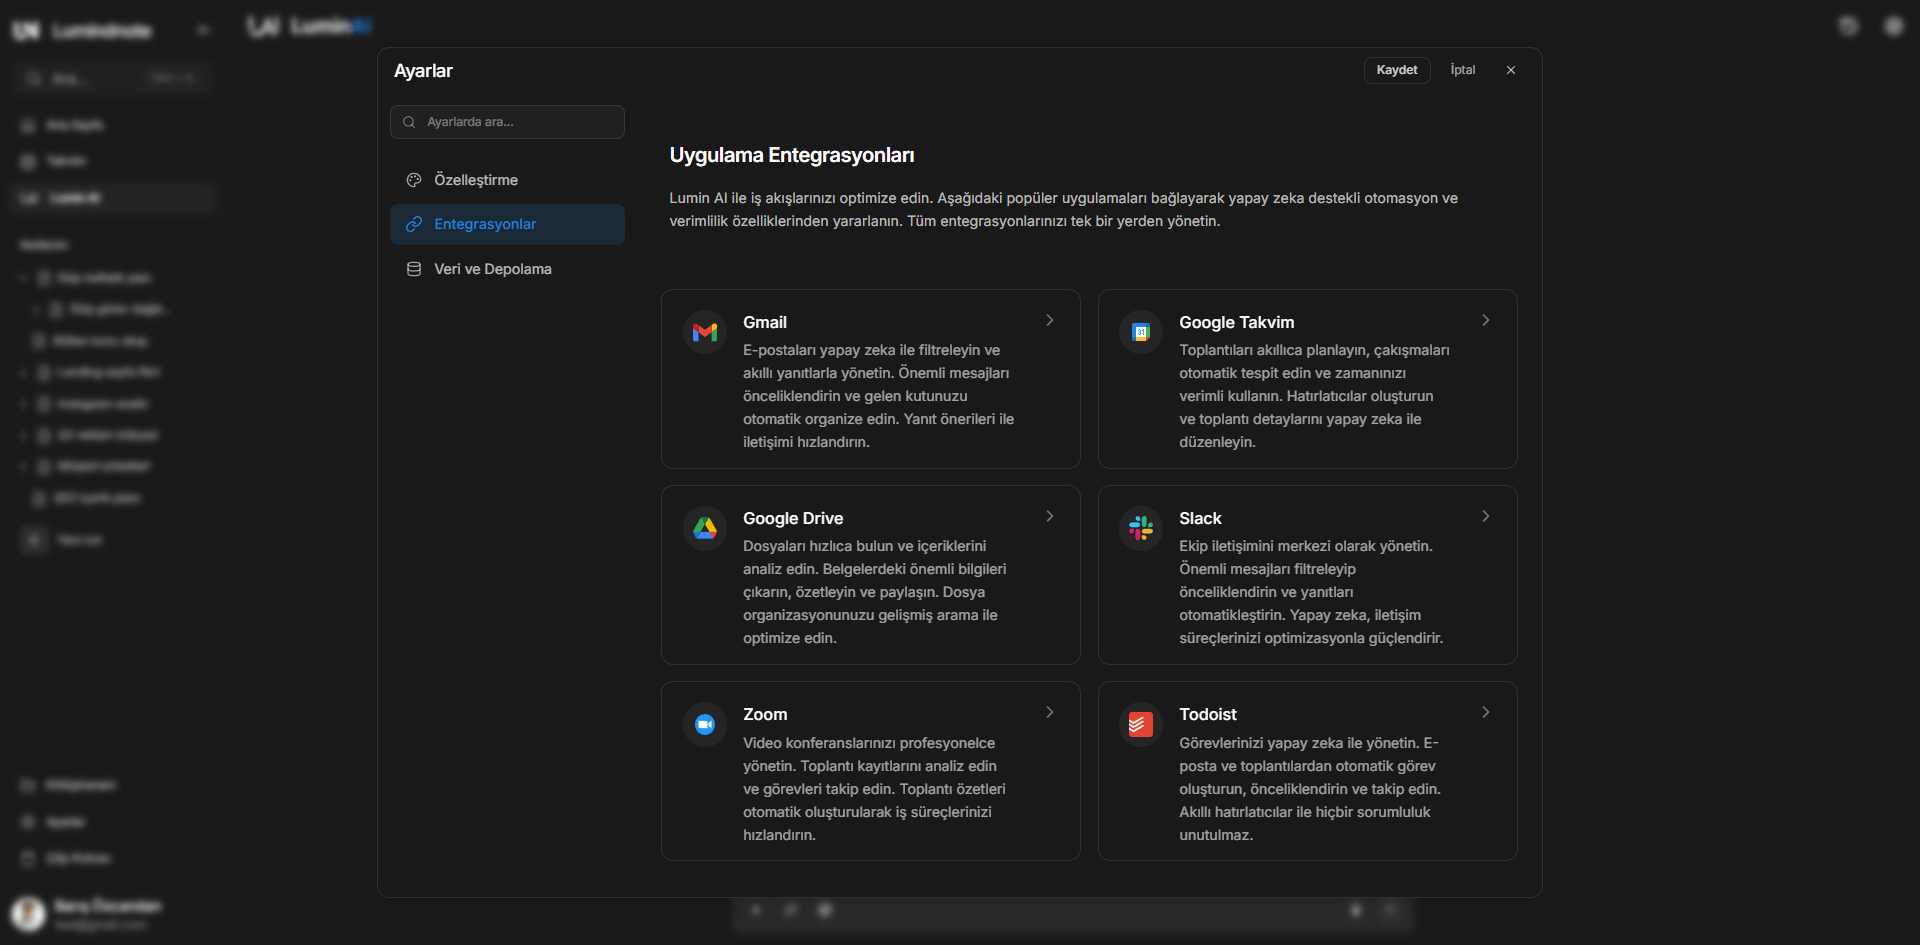Click the Google Takvim calendar logo icon
Image resolution: width=1920 pixels, height=945 pixels.
point(1141,332)
